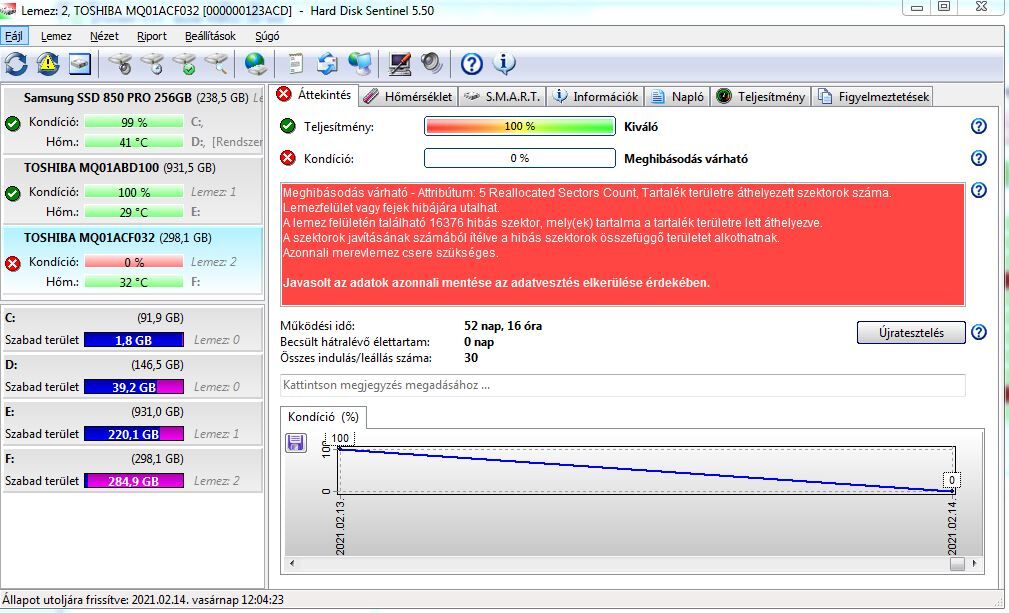
Task: Click the help icon next to Kondíció bar
Action: pos(979,158)
